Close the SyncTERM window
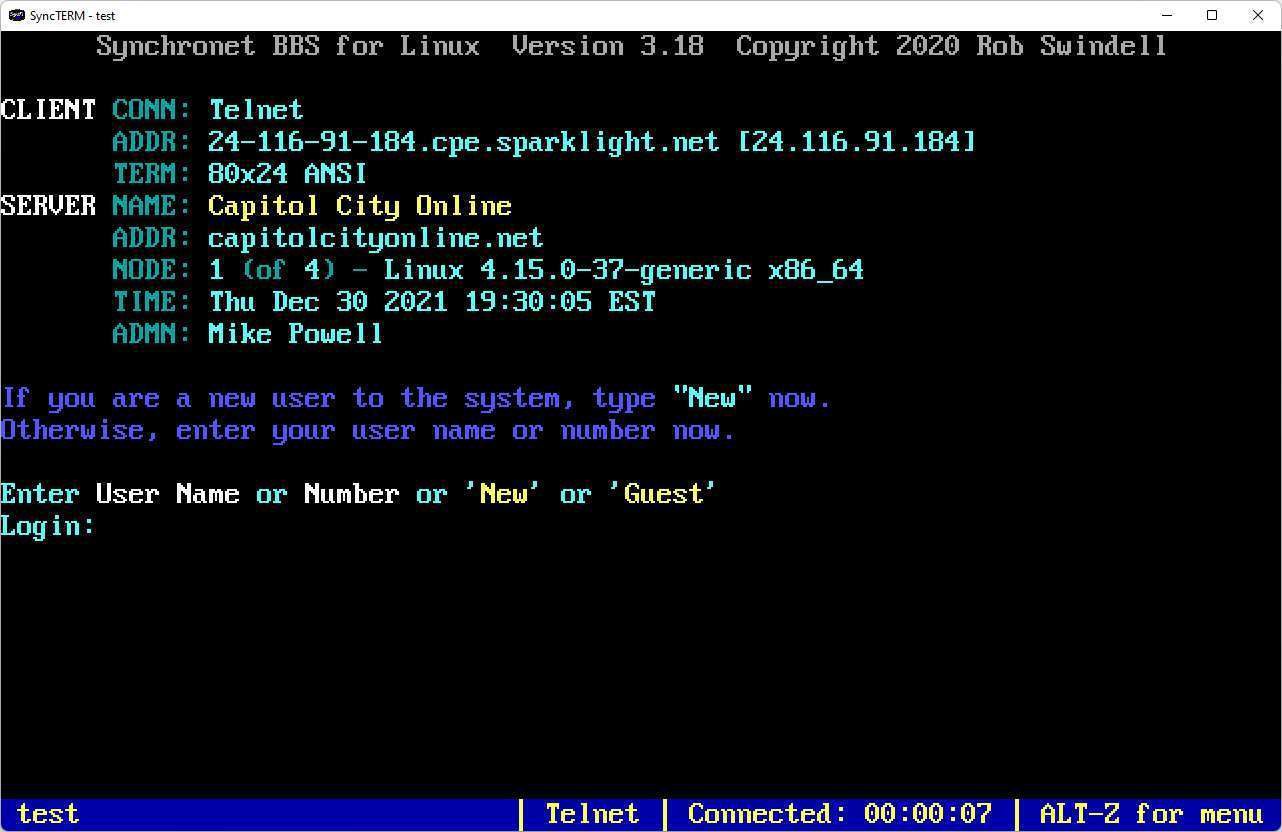1282x832 pixels. pyautogui.click(x=1258, y=15)
